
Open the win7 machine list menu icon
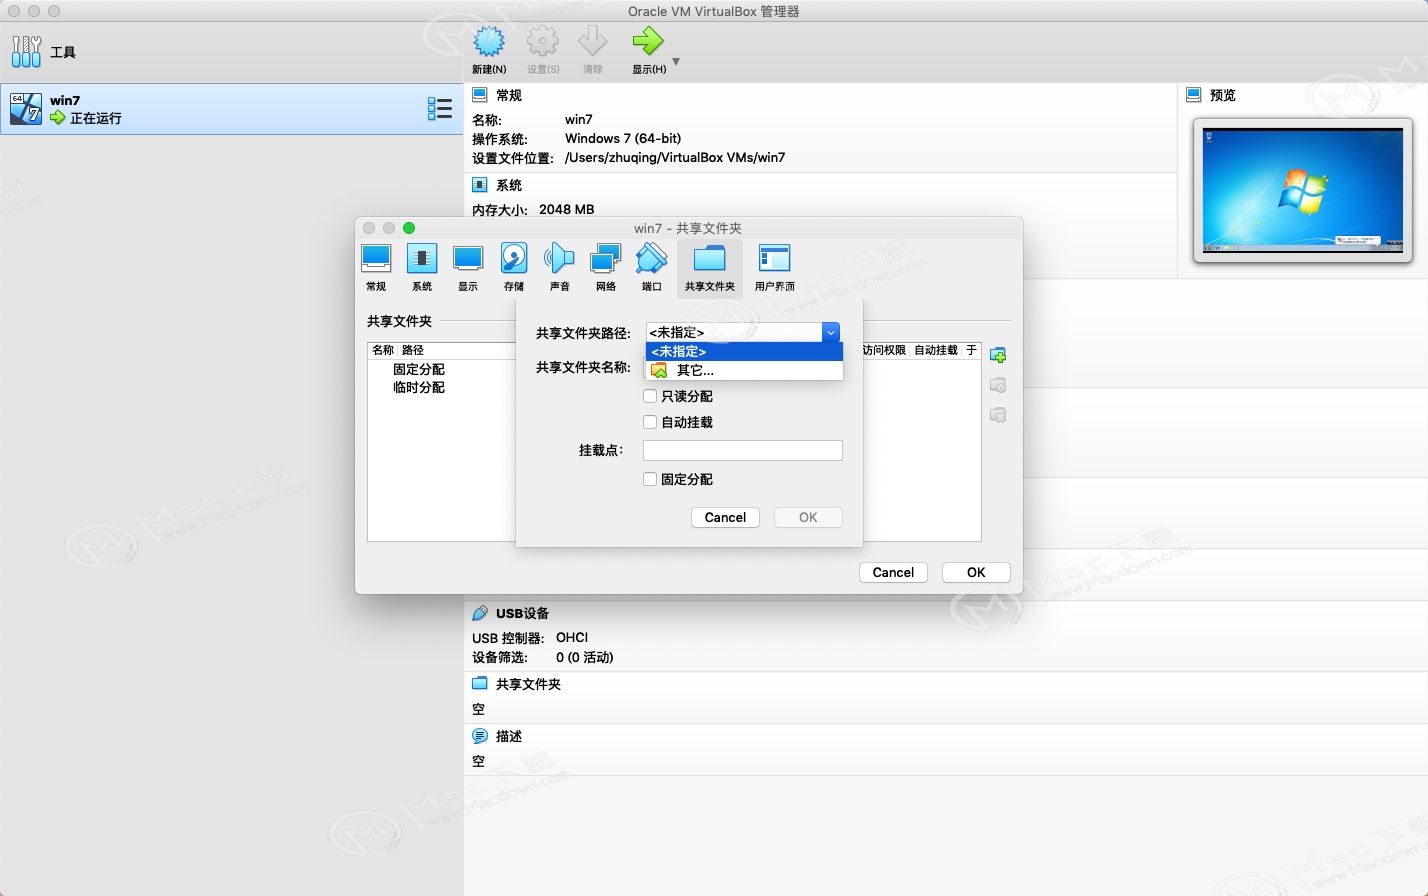440,108
